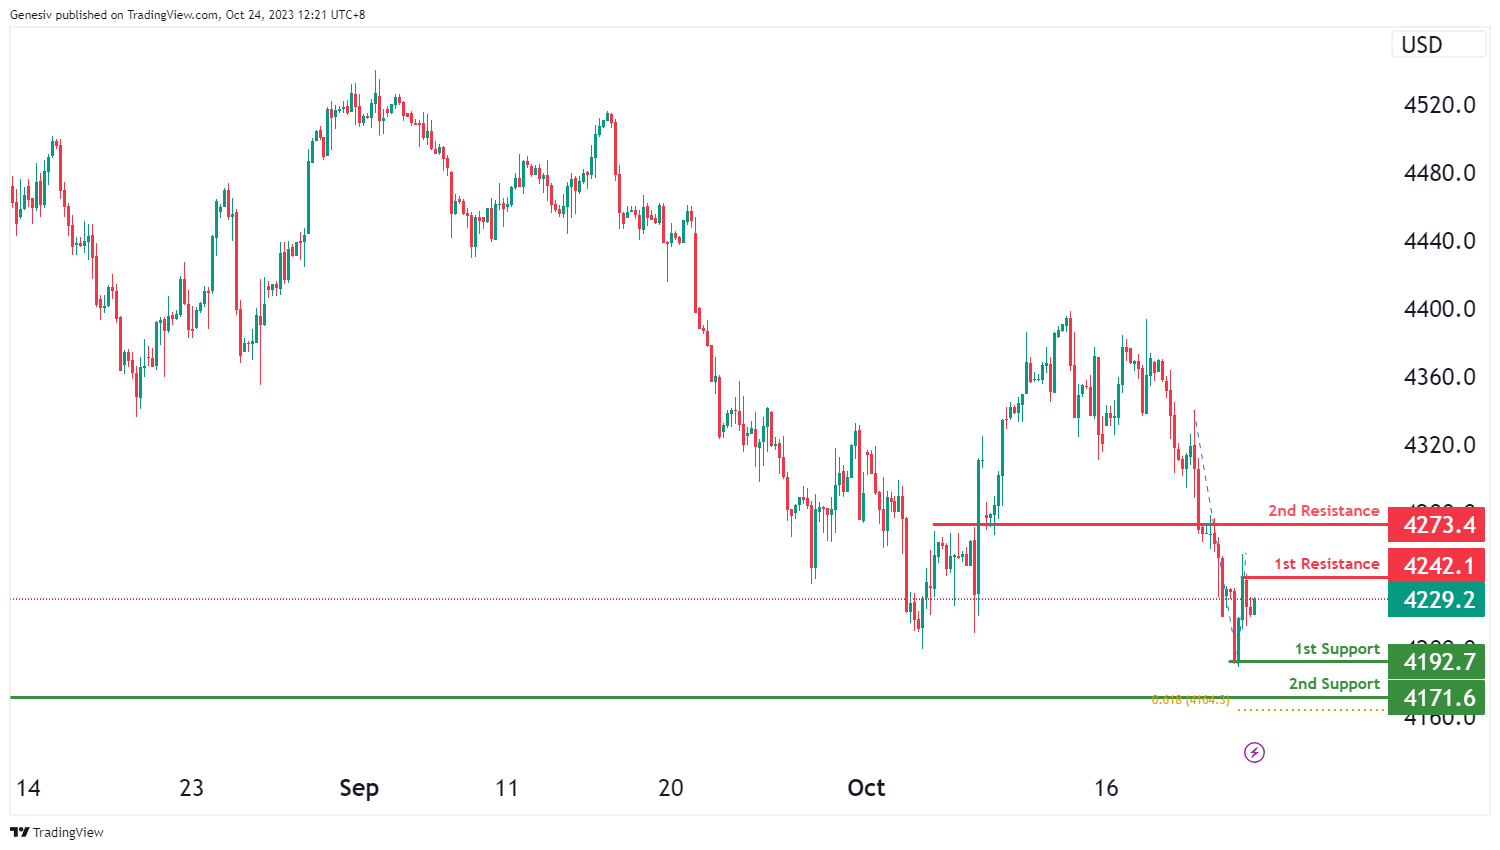Select the green 4192.7 support price tag
The height and width of the screenshot is (850, 1500).
tap(1437, 662)
